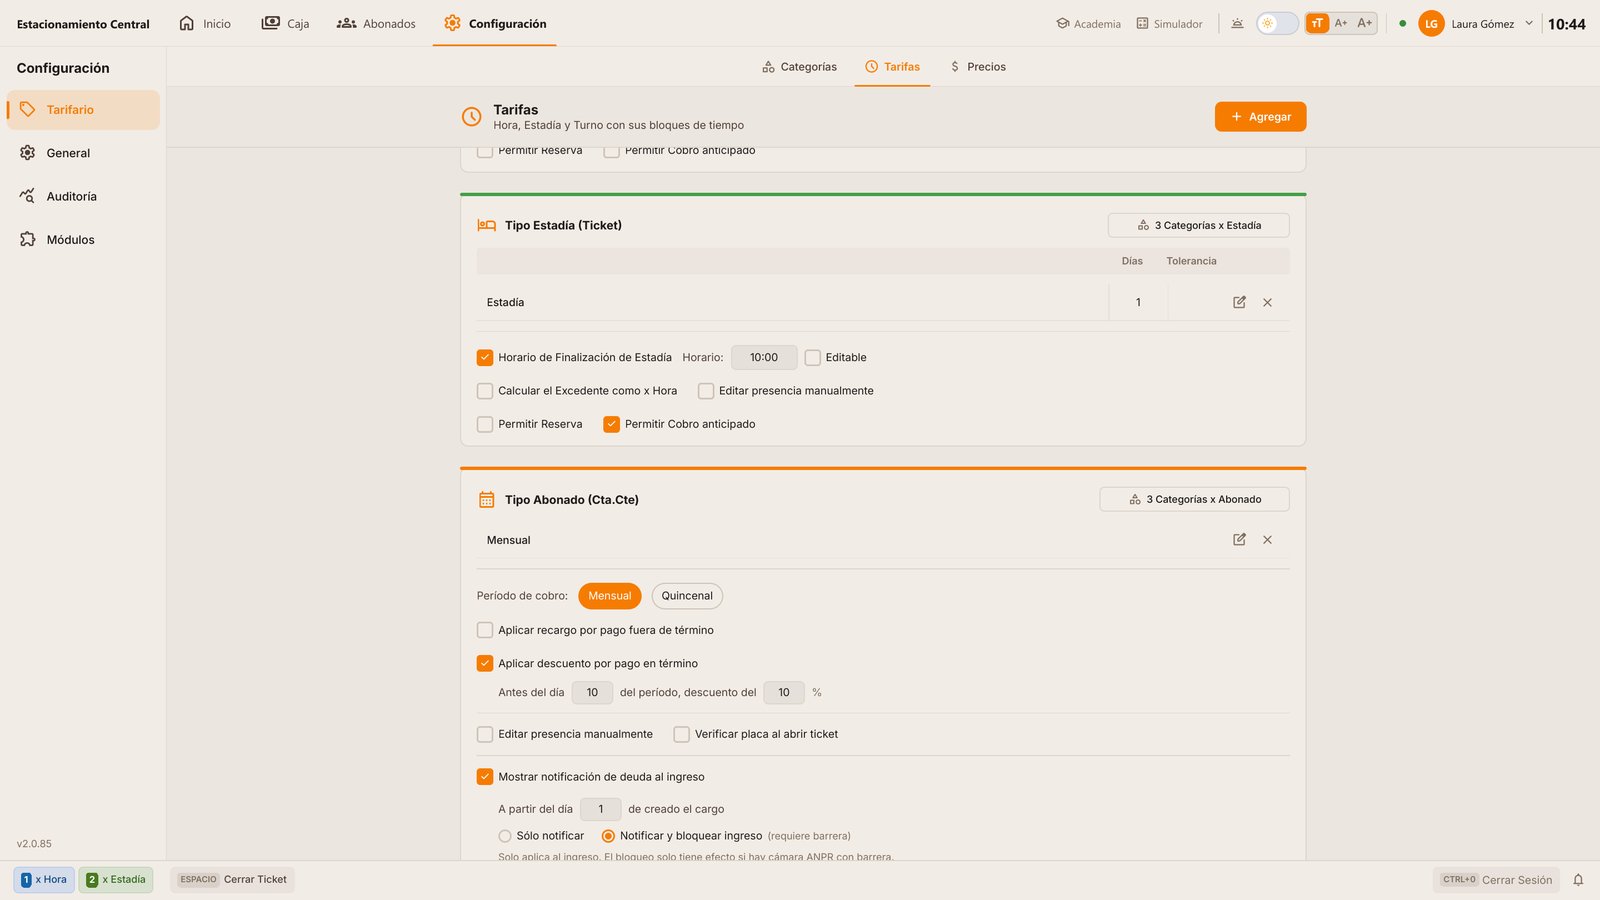Enable Aplicar recargo por pago fuera de término

pos(485,630)
